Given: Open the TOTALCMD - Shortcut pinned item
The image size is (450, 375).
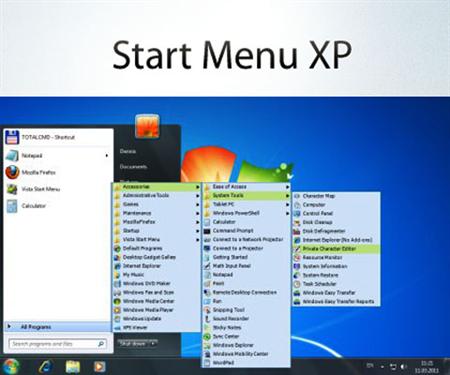Looking at the screenshot, I should pyautogui.click(x=58, y=137).
